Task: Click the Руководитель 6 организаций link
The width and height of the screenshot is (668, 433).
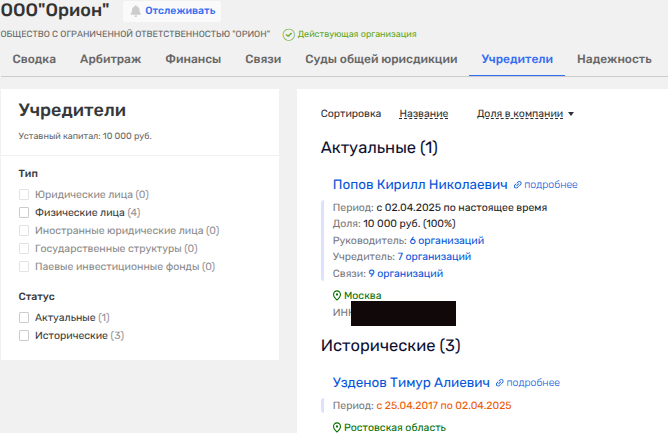Action: click(446, 240)
